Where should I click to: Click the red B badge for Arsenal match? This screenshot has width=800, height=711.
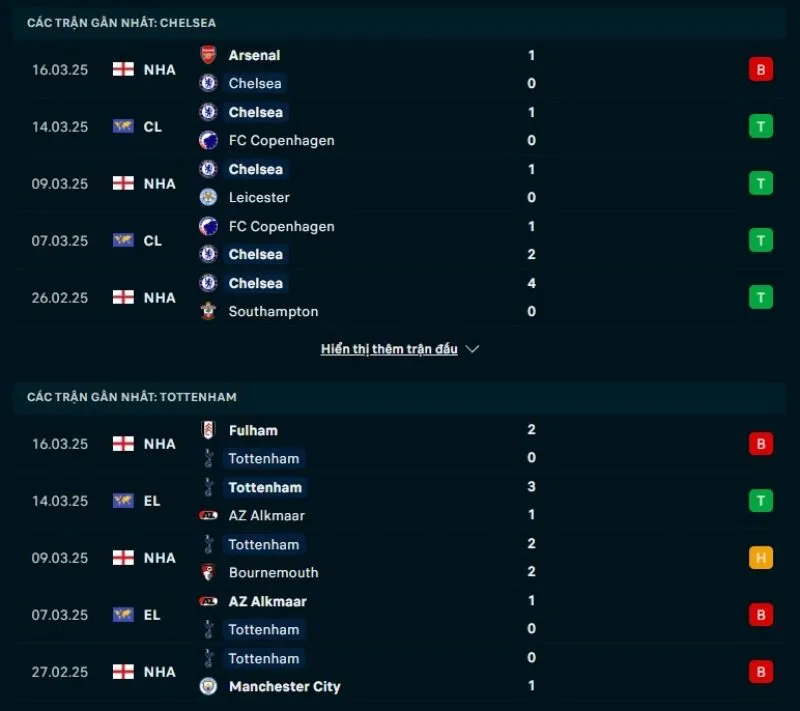tap(760, 69)
